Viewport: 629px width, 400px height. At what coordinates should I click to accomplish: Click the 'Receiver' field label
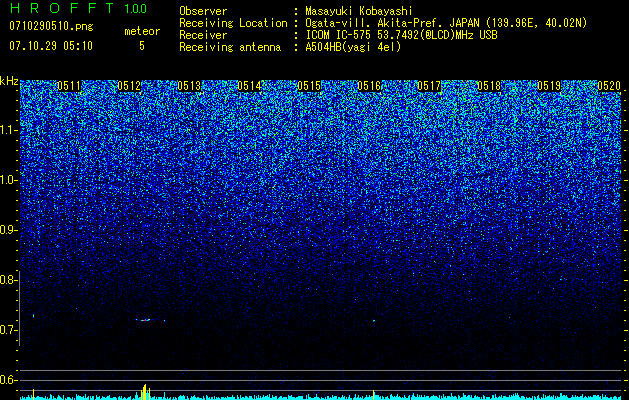click(203, 35)
